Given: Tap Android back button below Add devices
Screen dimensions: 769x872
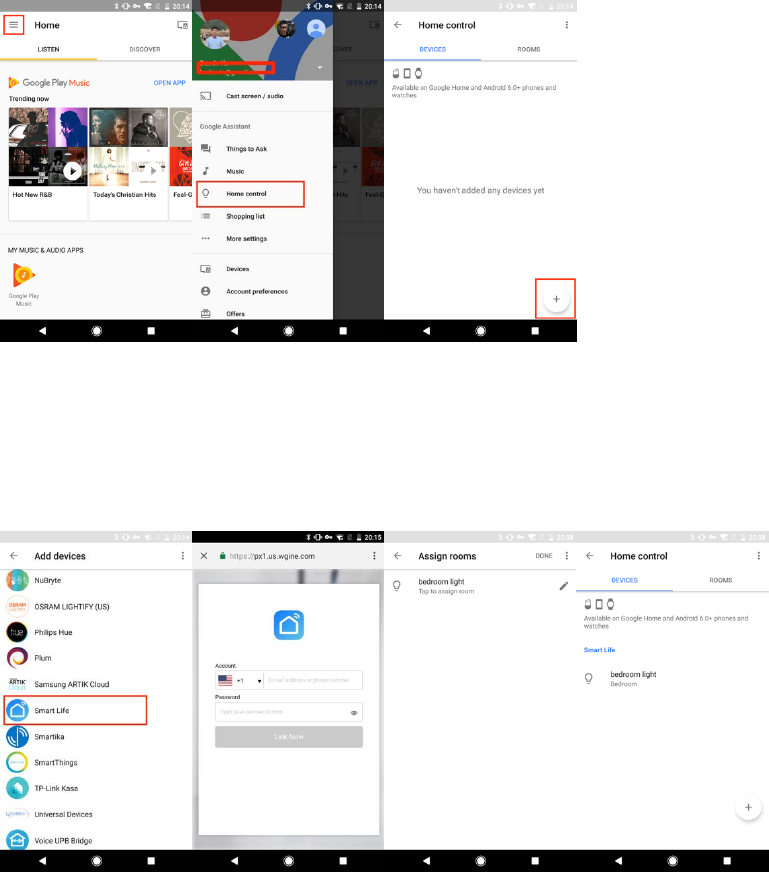Looking at the screenshot, I should click(42, 861).
